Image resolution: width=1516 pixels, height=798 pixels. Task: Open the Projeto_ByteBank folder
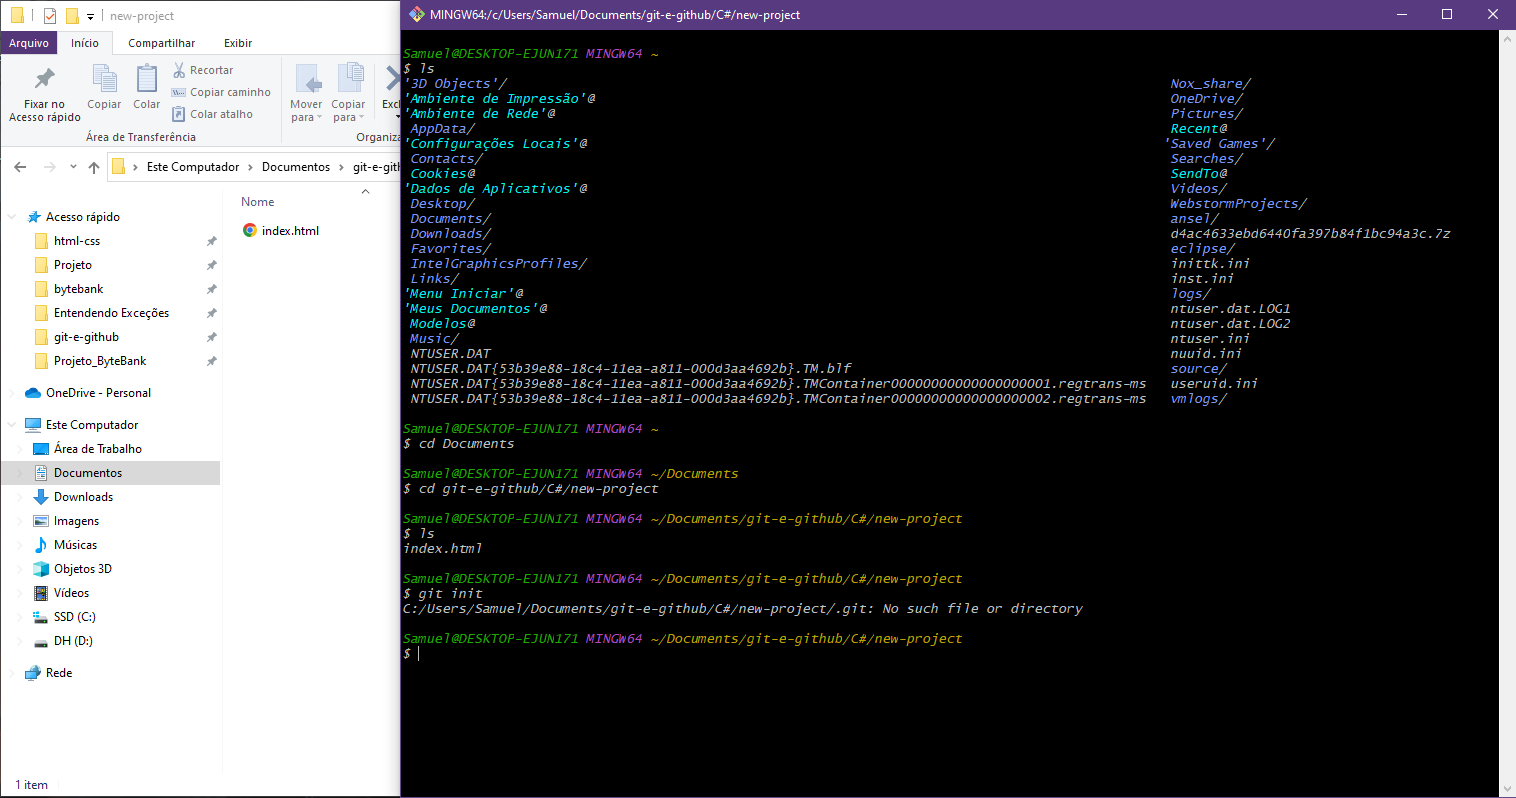click(x=100, y=361)
